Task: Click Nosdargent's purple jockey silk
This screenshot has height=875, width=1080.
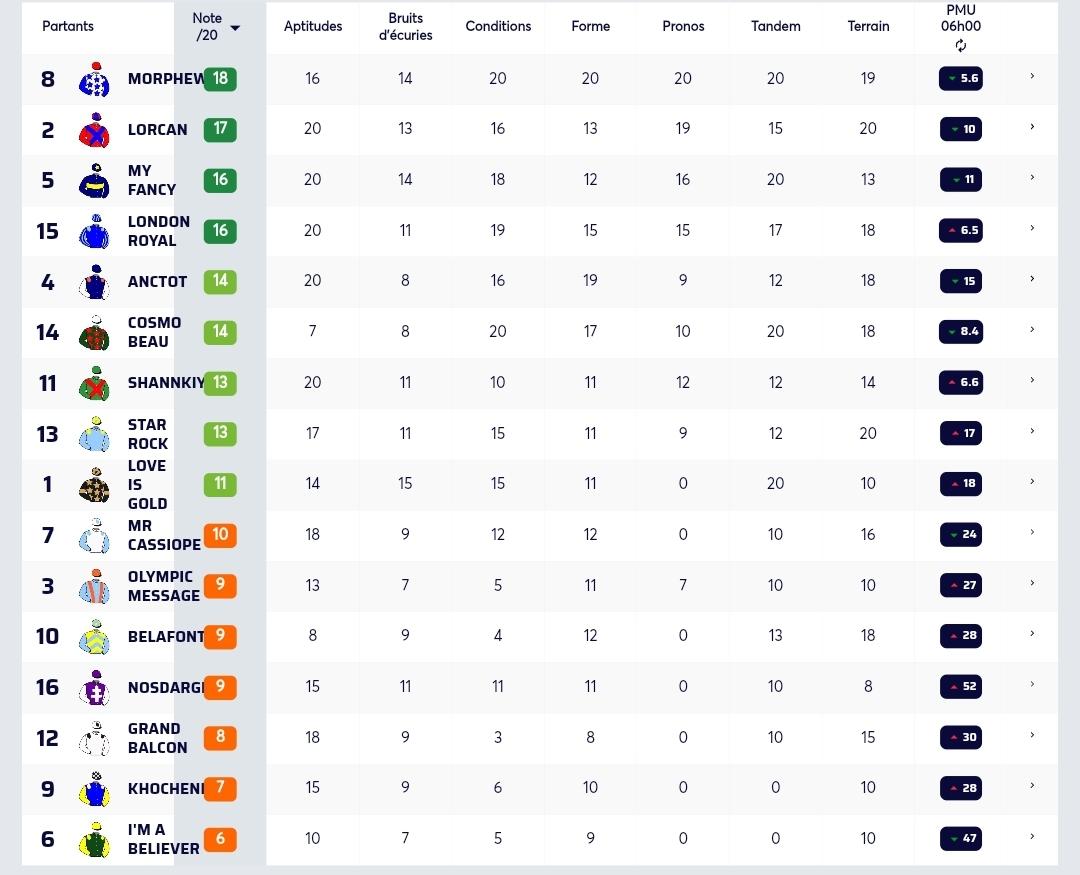Action: (94, 688)
